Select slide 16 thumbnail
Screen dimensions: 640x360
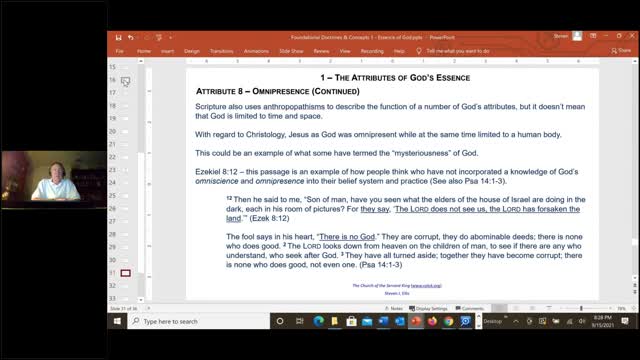click(125, 81)
